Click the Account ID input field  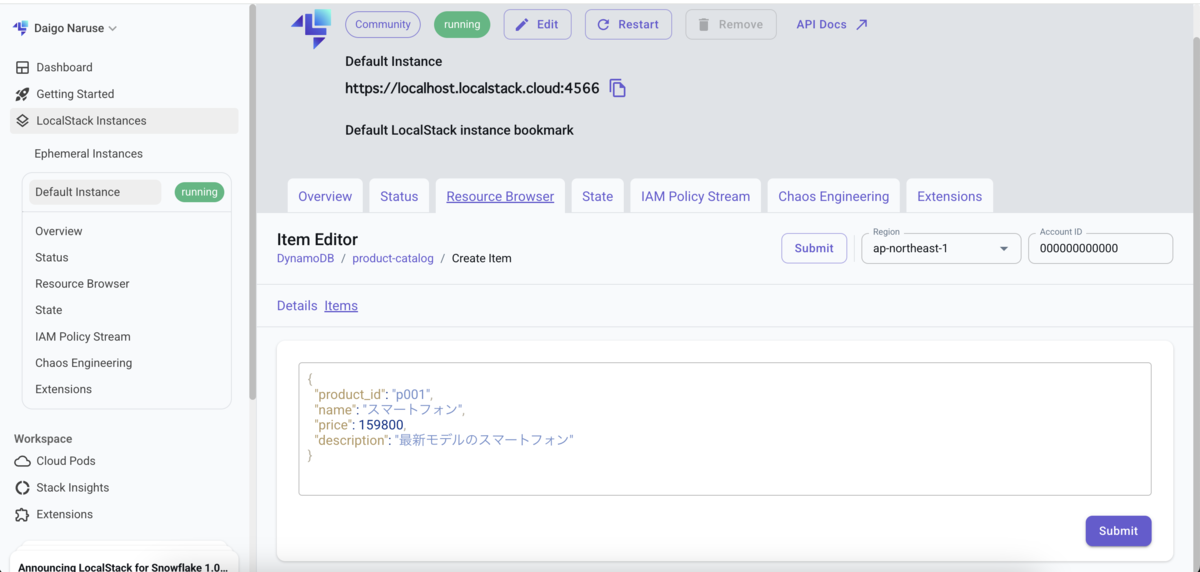click(x=1100, y=248)
